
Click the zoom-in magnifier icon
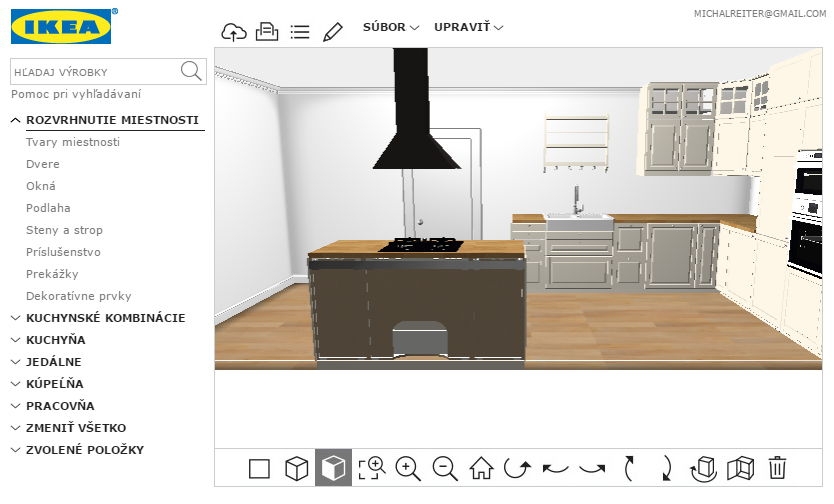407,468
